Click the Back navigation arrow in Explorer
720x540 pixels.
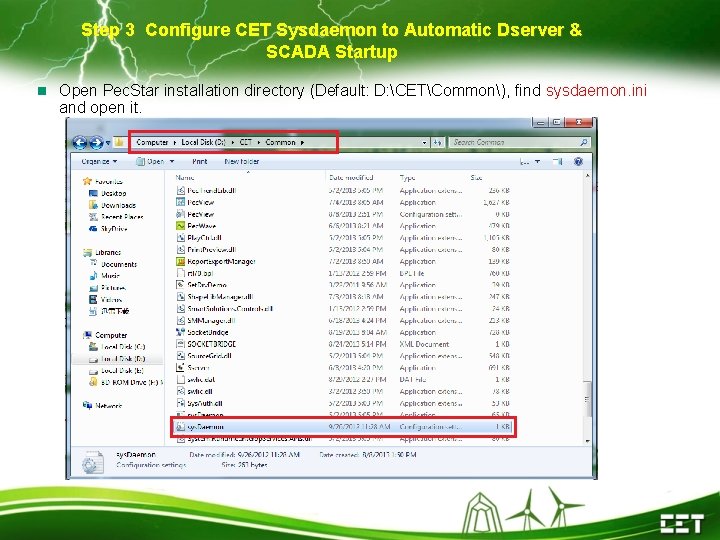(80, 143)
